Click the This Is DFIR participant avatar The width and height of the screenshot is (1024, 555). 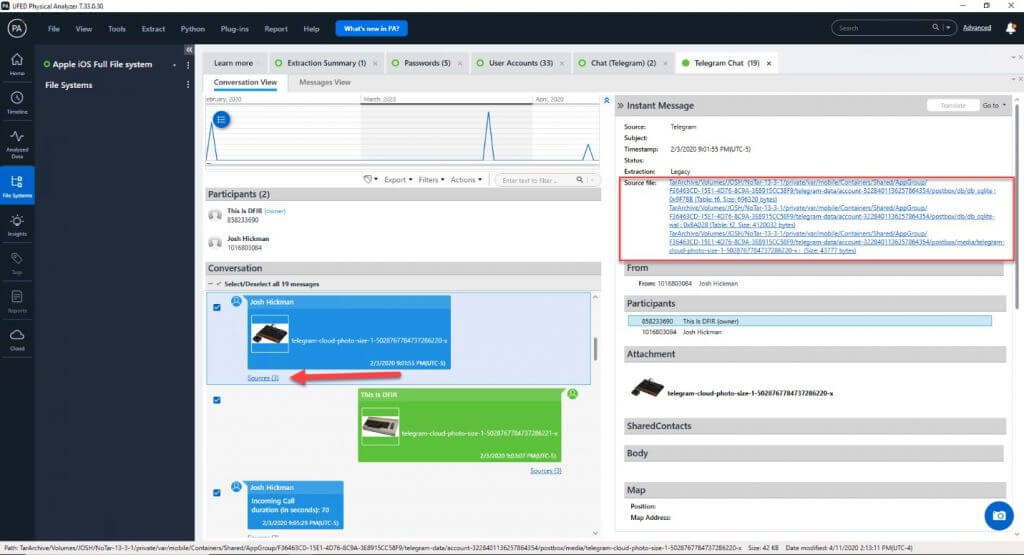click(215, 215)
